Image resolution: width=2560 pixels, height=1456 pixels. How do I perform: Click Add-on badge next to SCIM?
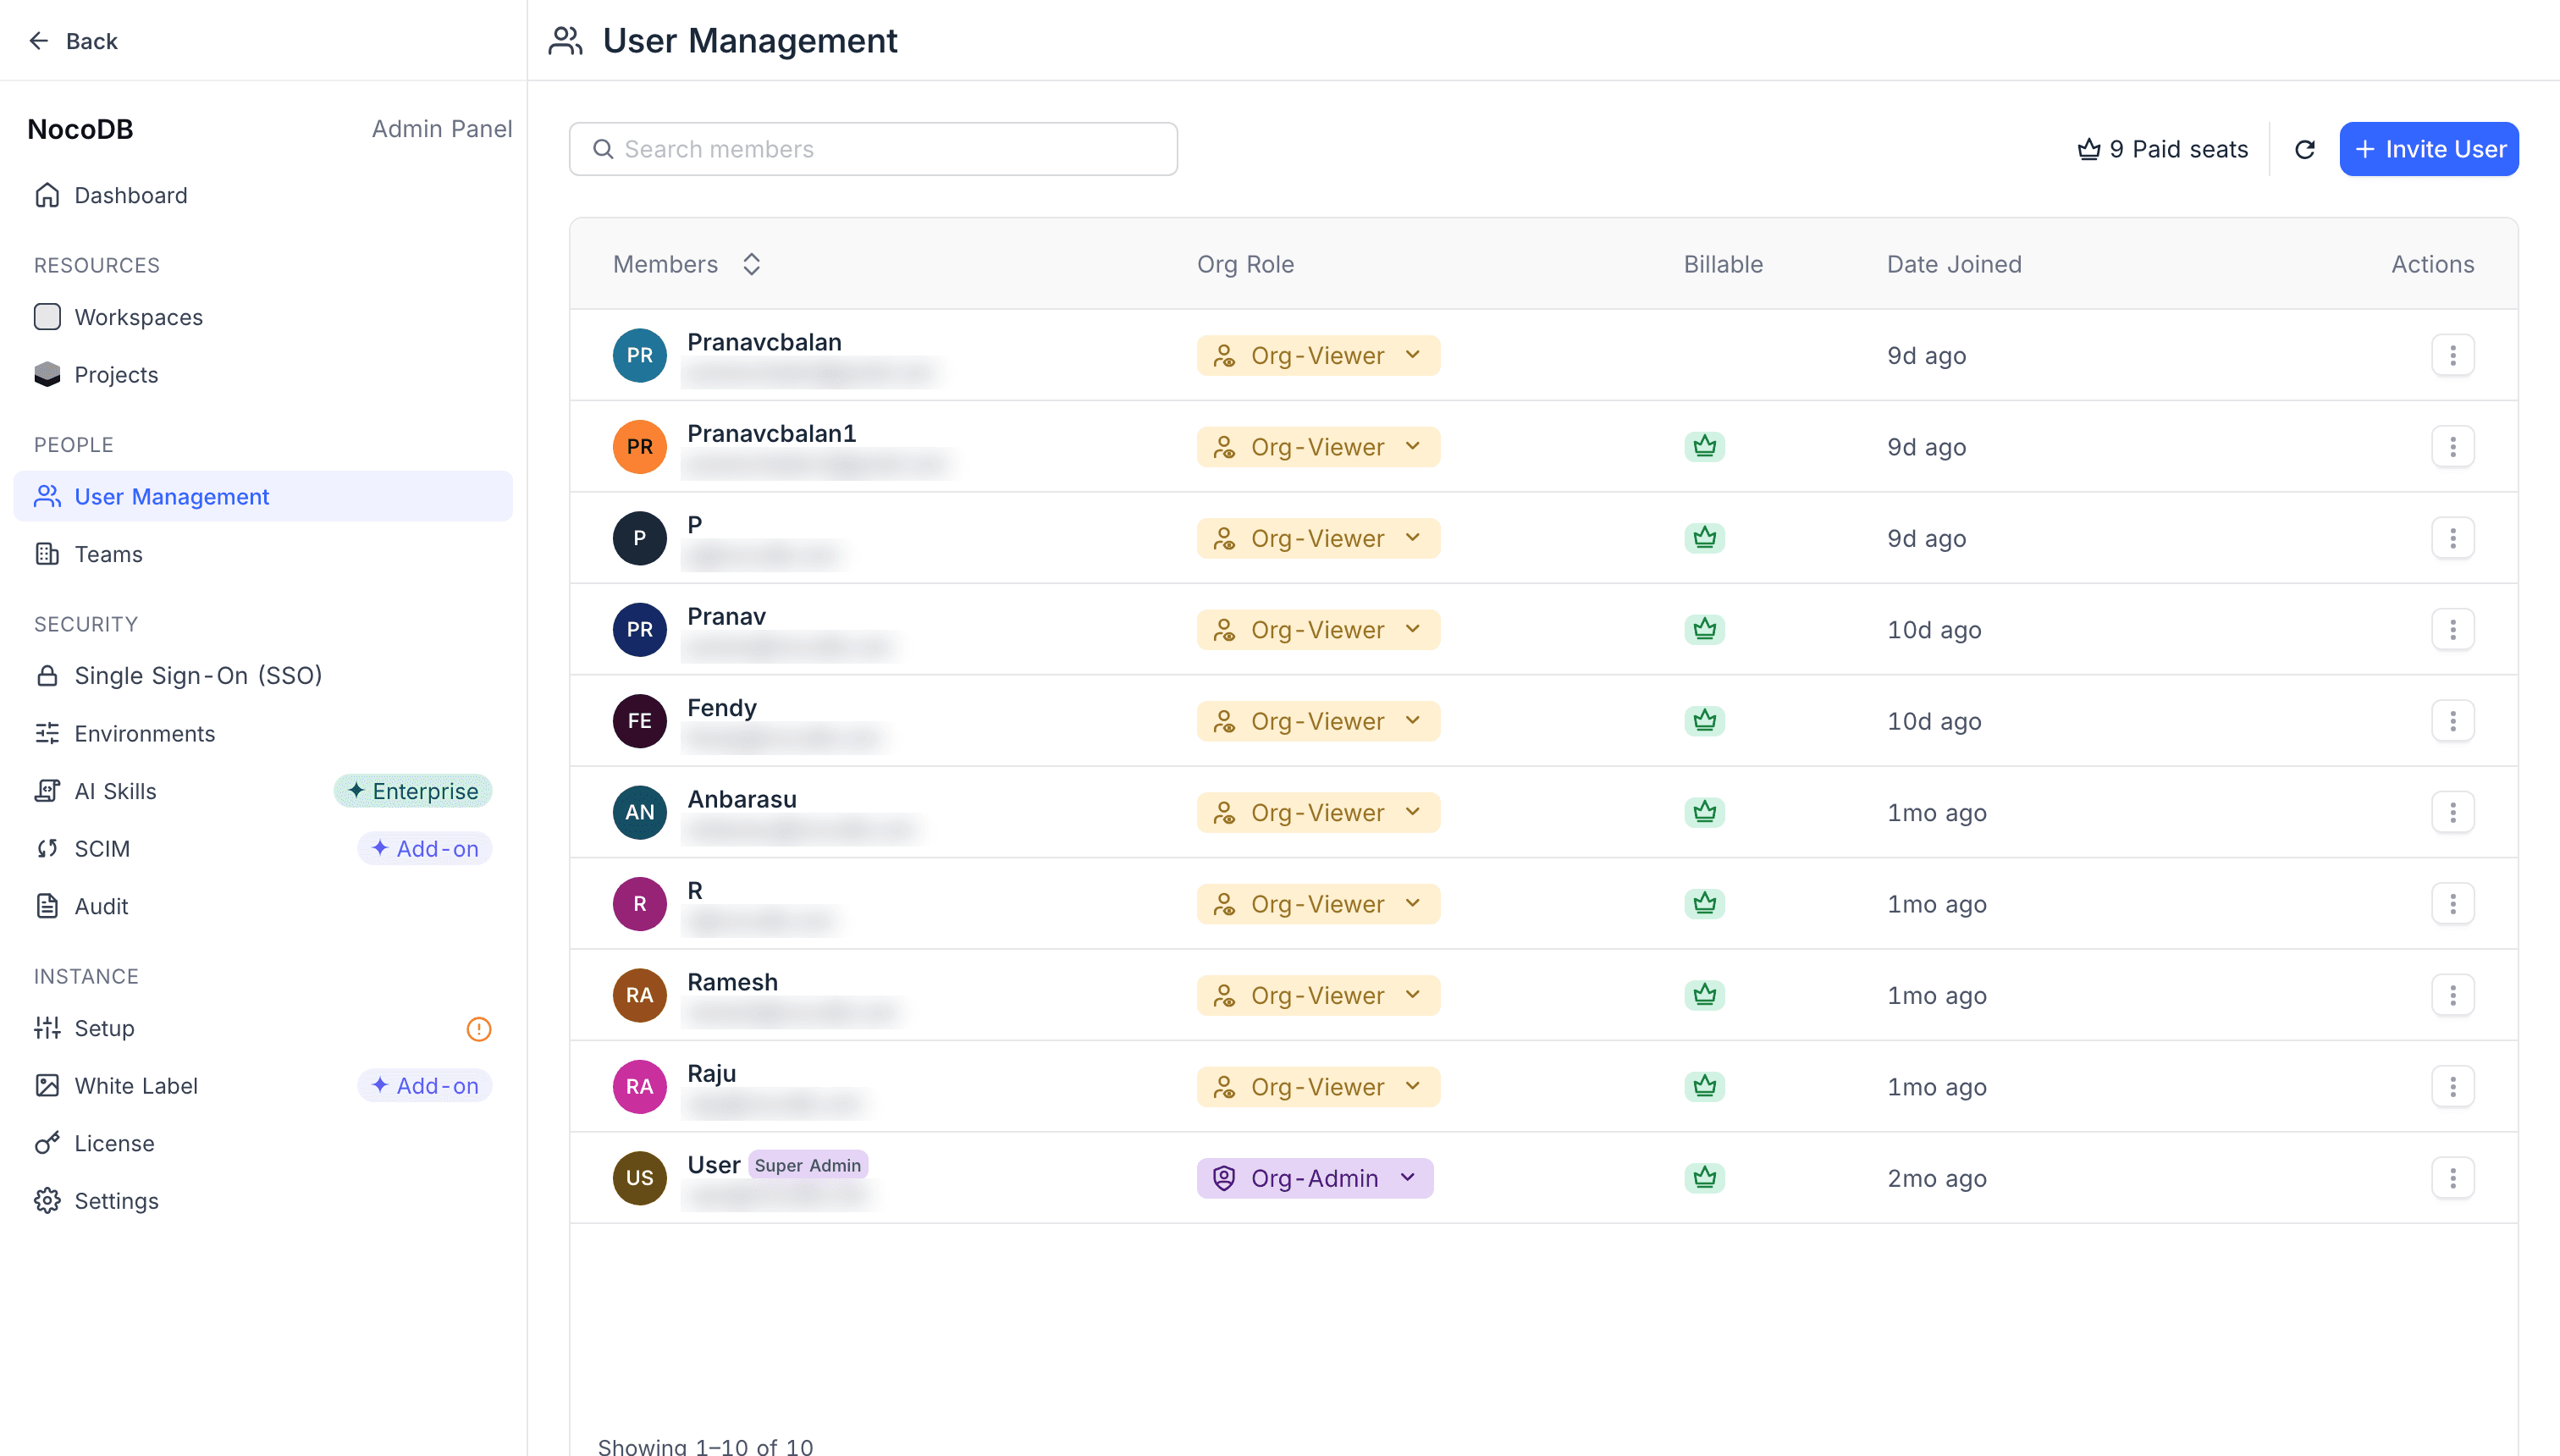pyautogui.click(x=424, y=849)
